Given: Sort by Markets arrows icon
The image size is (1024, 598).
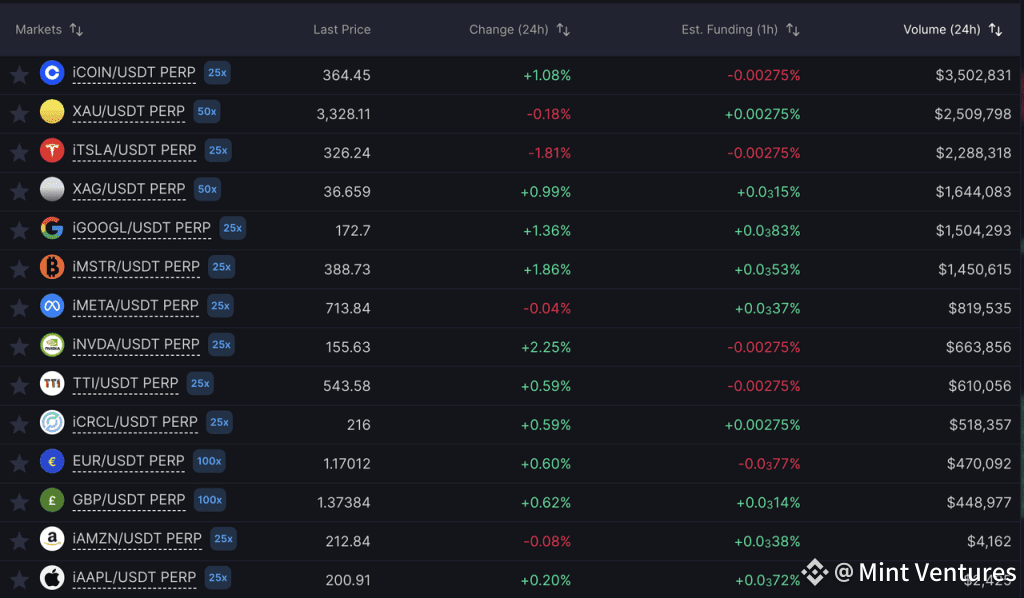Looking at the screenshot, I should pyautogui.click(x=76, y=29).
